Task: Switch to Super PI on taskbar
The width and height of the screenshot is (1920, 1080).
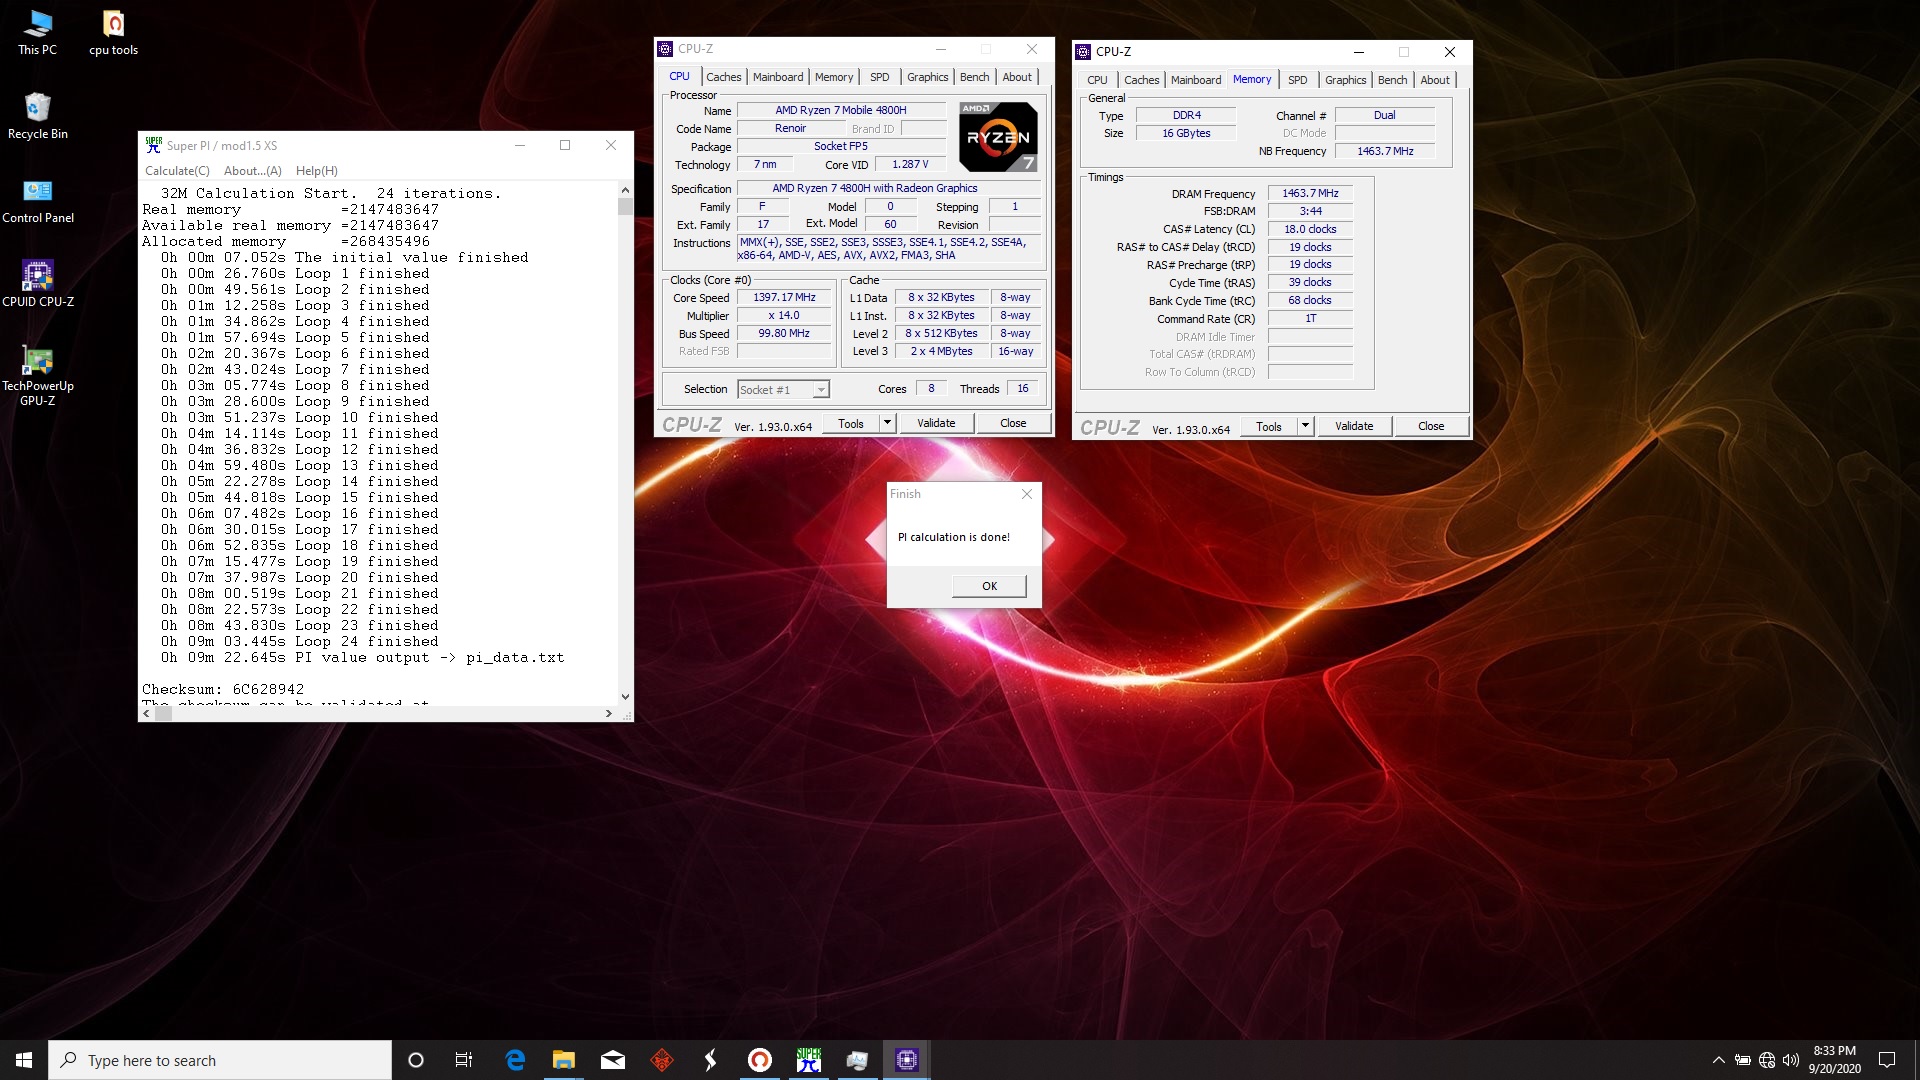Action: click(x=809, y=1060)
